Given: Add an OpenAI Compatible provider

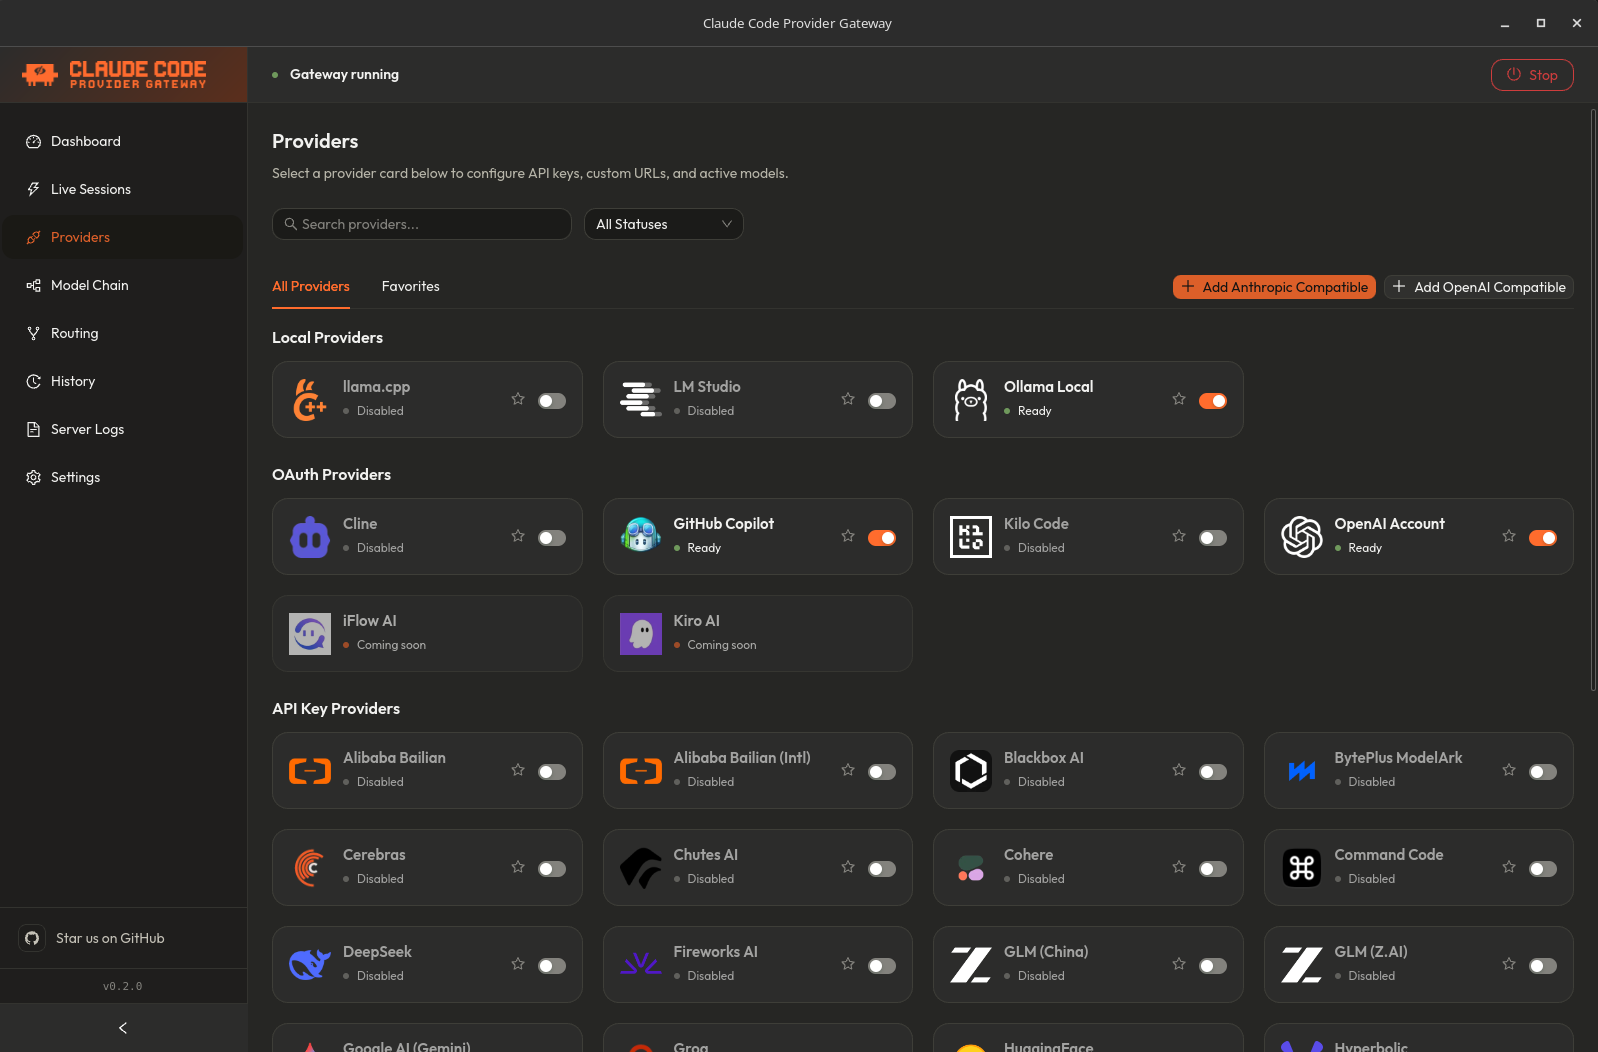Looking at the screenshot, I should tap(1479, 287).
